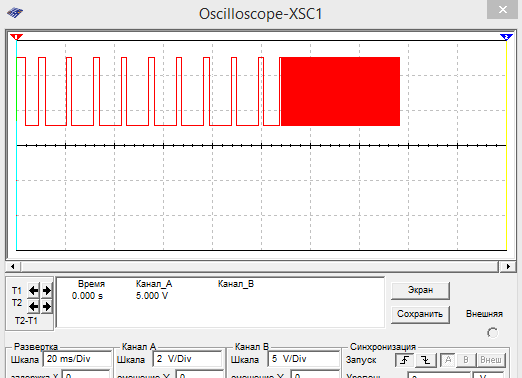Click the Канал_A reading 5.000 V

point(152,296)
